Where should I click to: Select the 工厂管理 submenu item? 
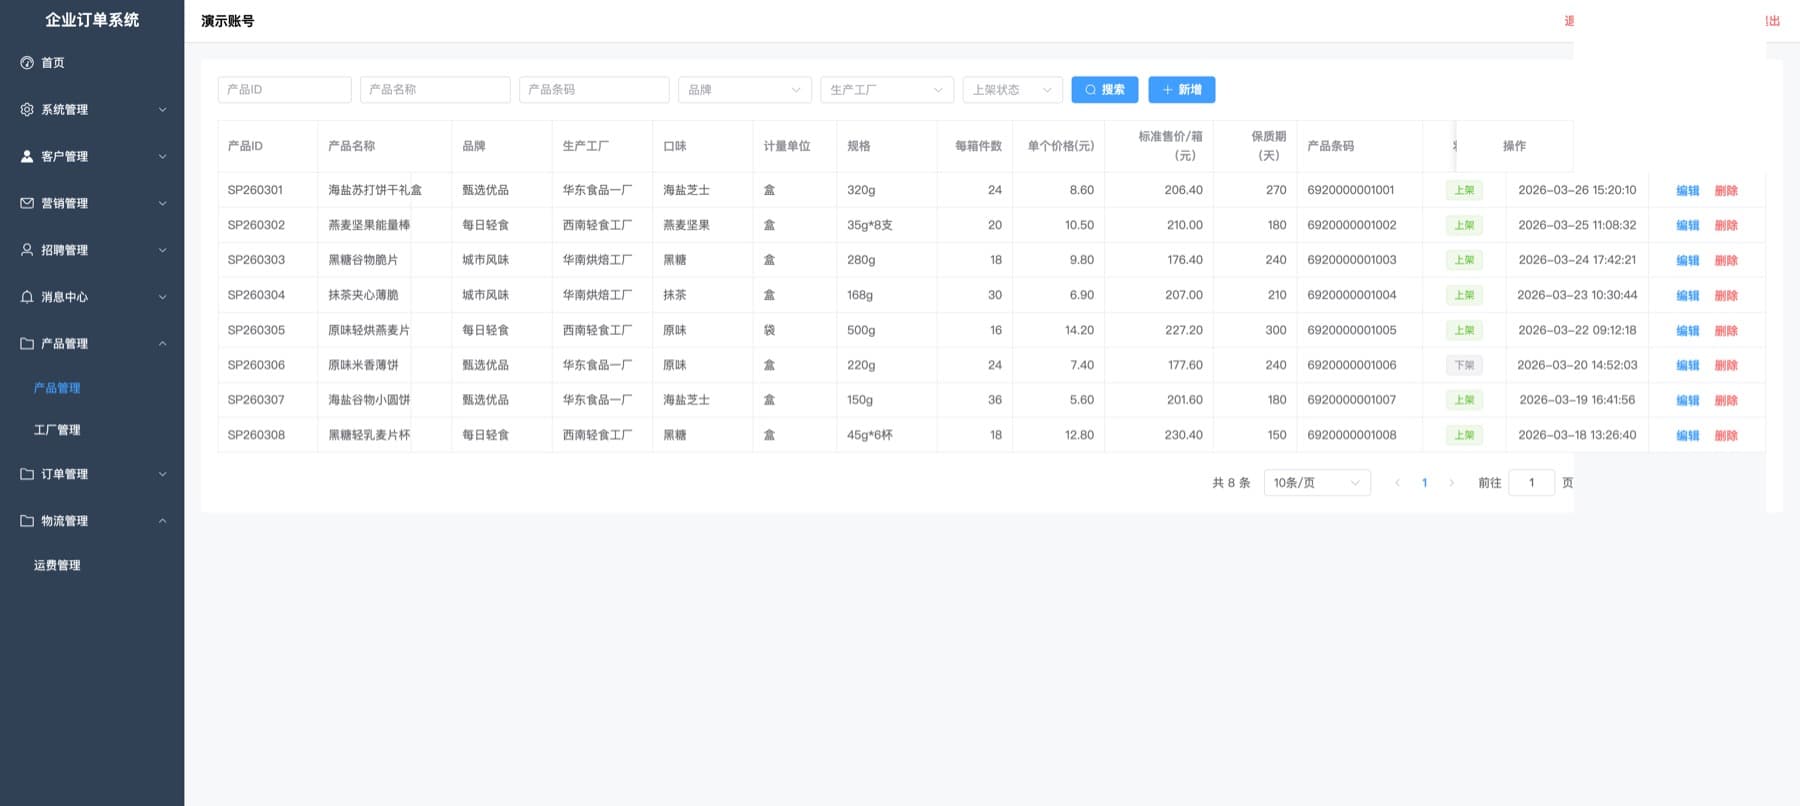tap(57, 430)
